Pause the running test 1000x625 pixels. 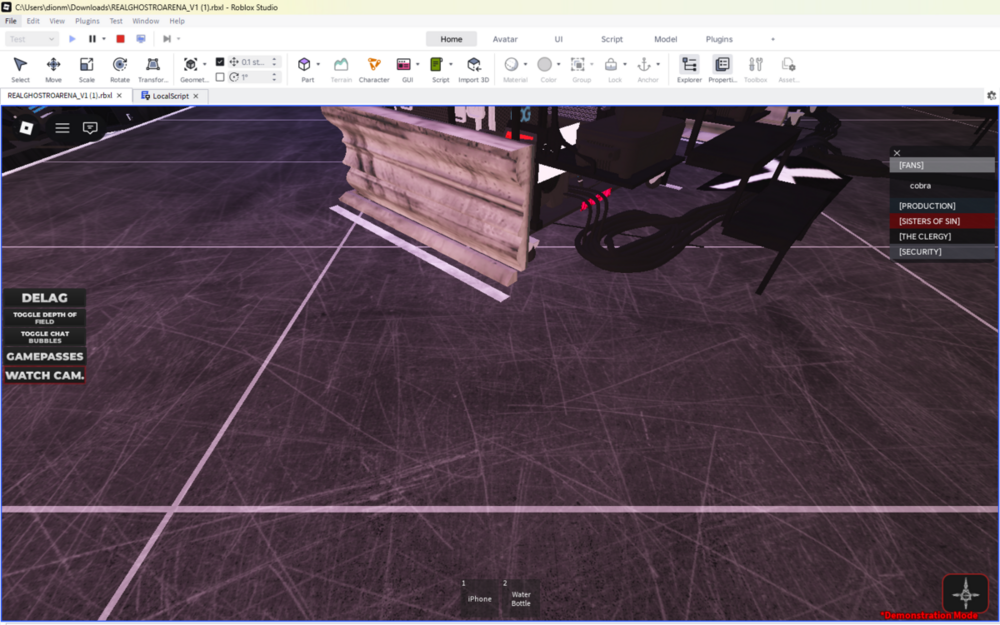pyautogui.click(x=92, y=39)
